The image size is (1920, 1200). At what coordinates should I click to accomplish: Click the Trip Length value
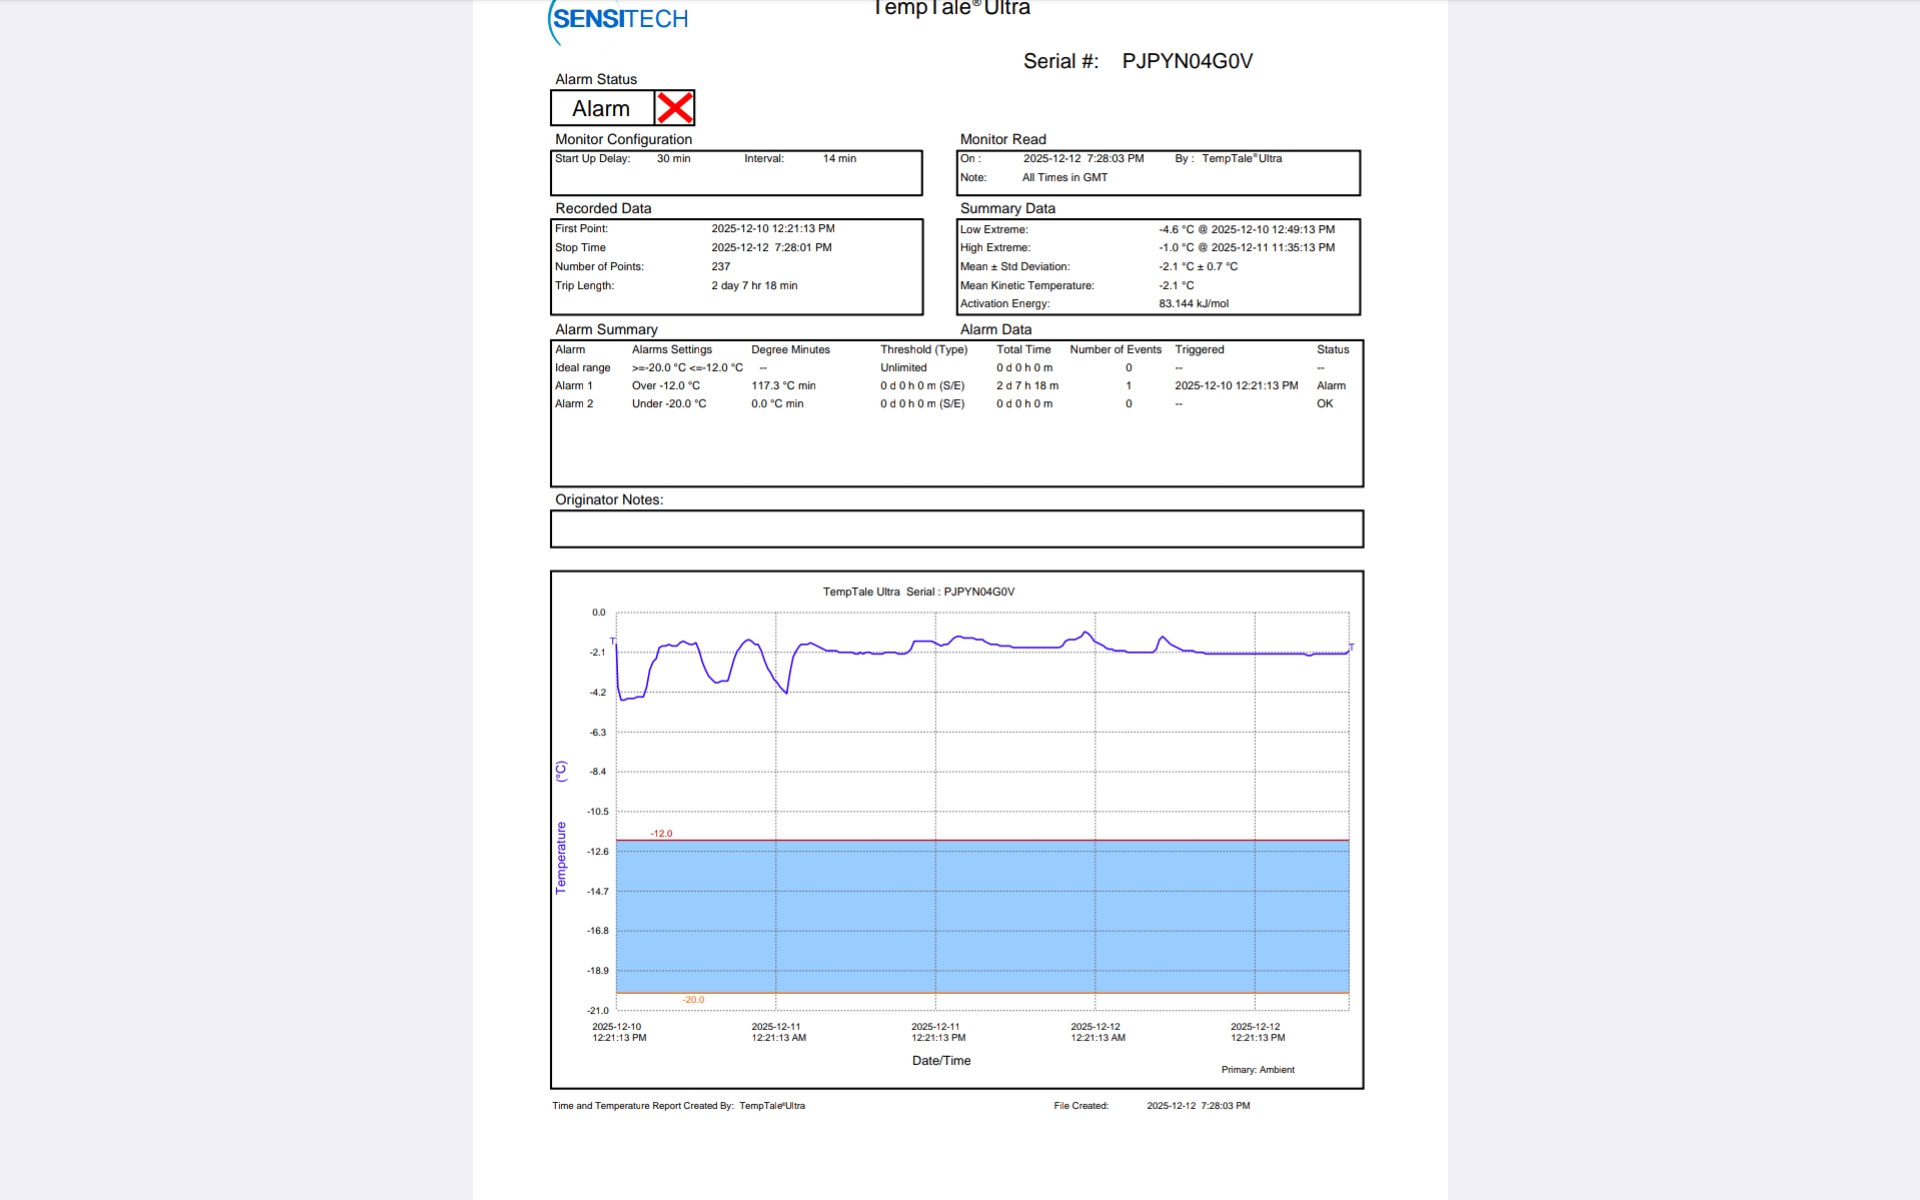pos(754,286)
